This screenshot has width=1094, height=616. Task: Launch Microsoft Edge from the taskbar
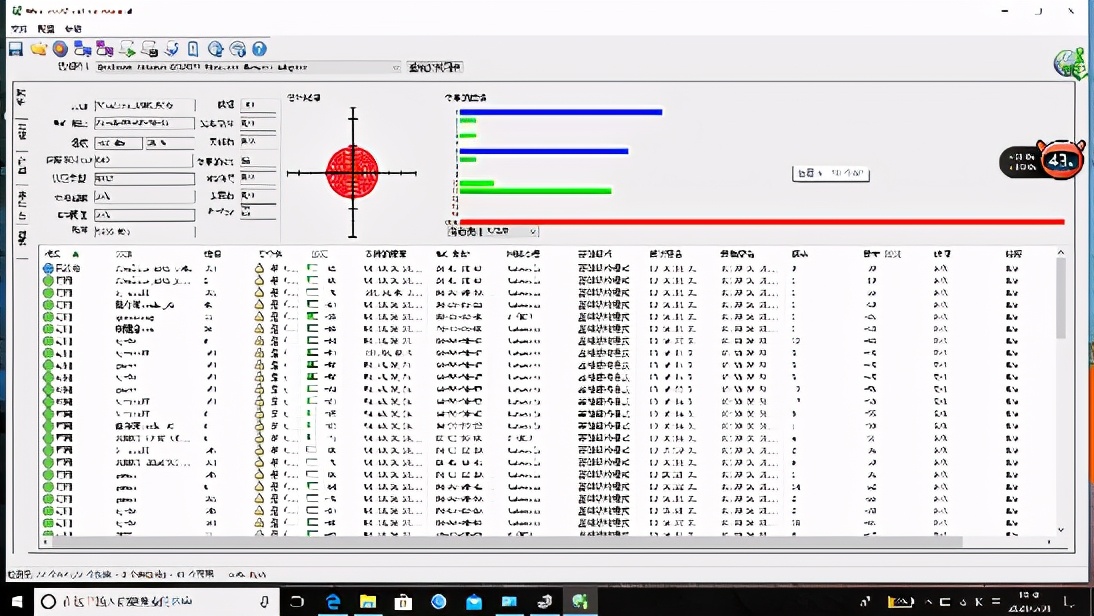click(x=334, y=602)
